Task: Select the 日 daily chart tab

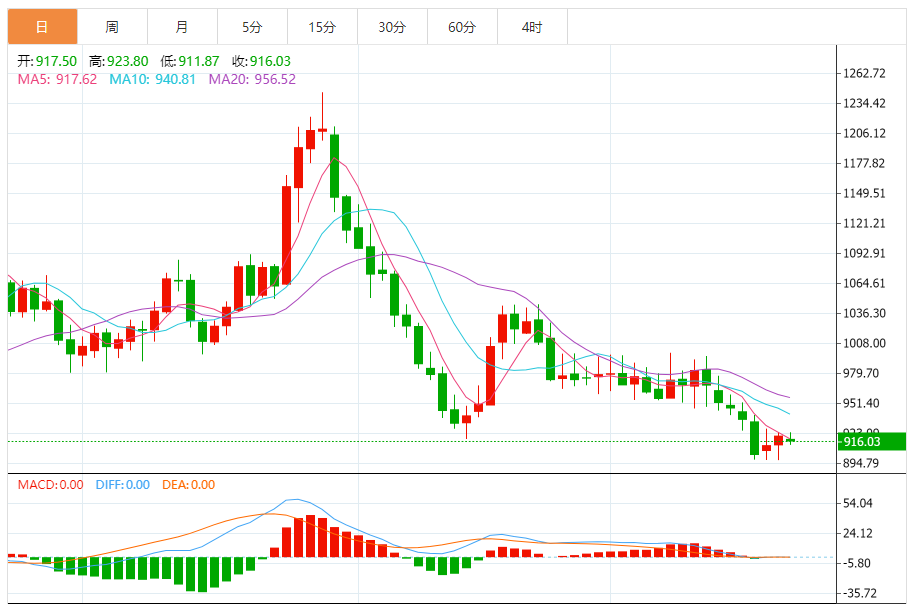Action: pyautogui.click(x=42, y=27)
